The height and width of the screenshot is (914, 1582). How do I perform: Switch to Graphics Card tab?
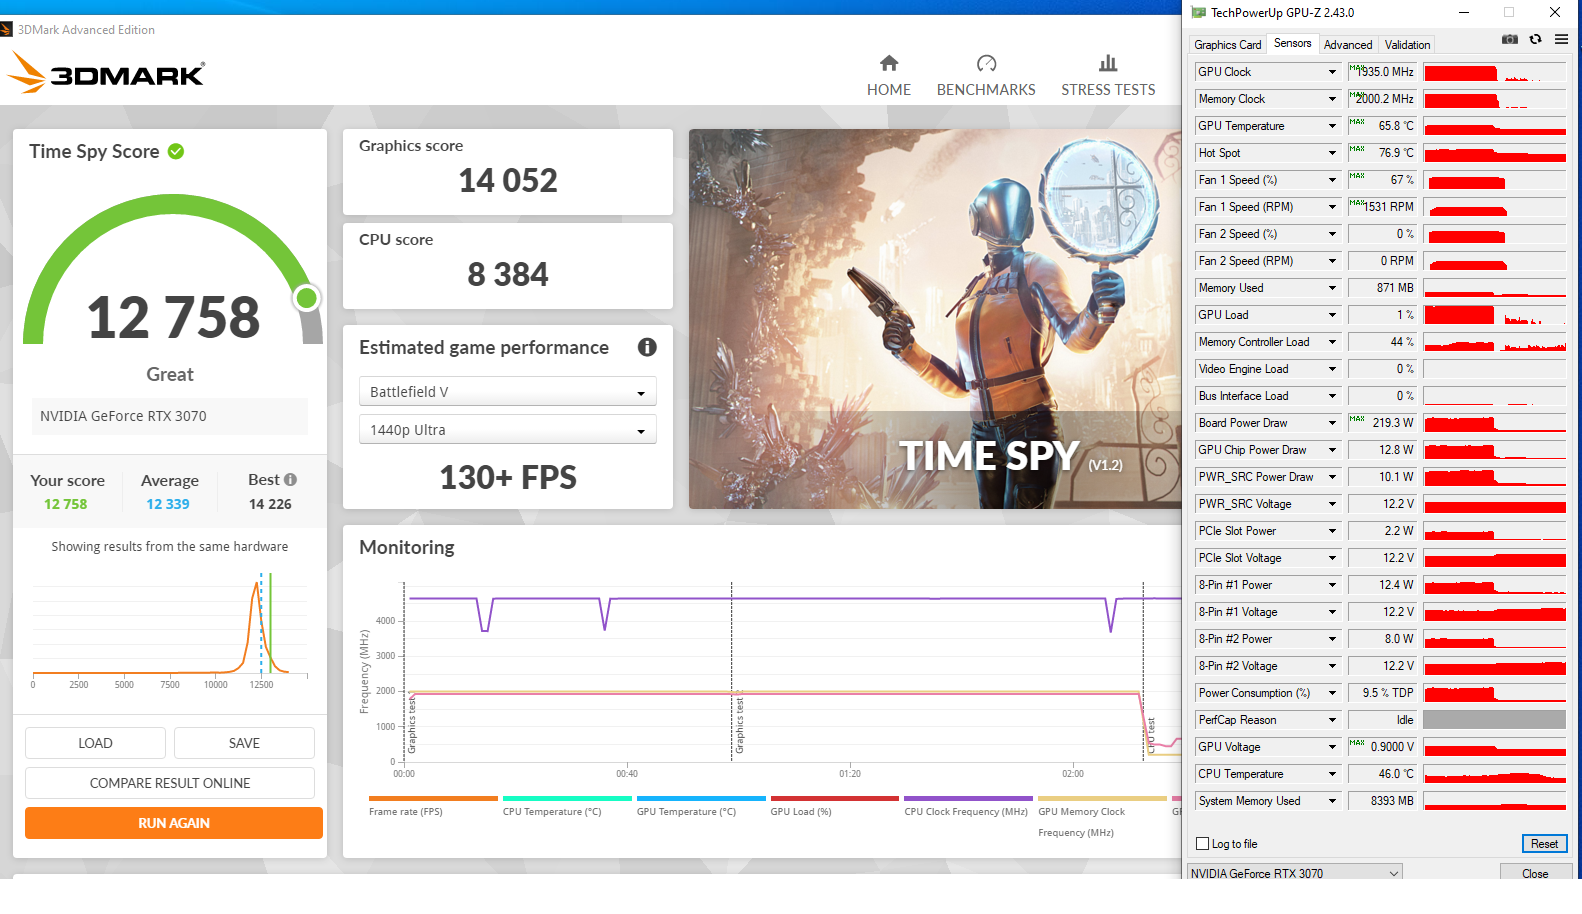pyautogui.click(x=1227, y=45)
